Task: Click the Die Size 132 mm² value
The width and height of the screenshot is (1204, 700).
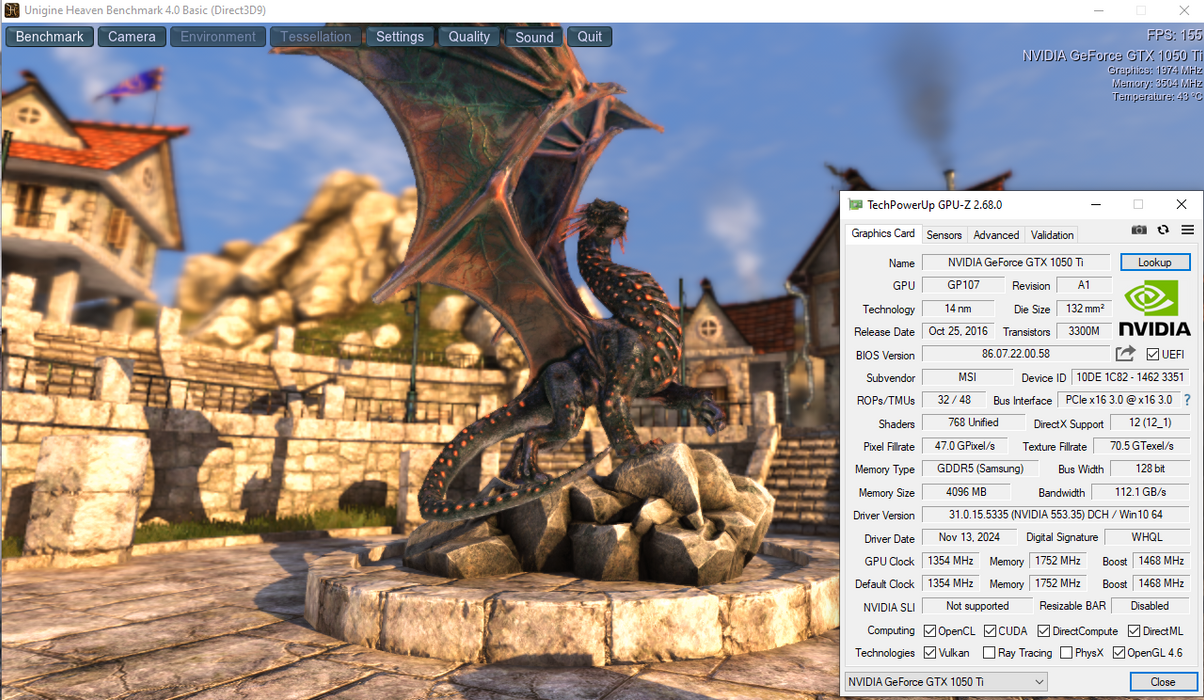Action: coord(1085,309)
